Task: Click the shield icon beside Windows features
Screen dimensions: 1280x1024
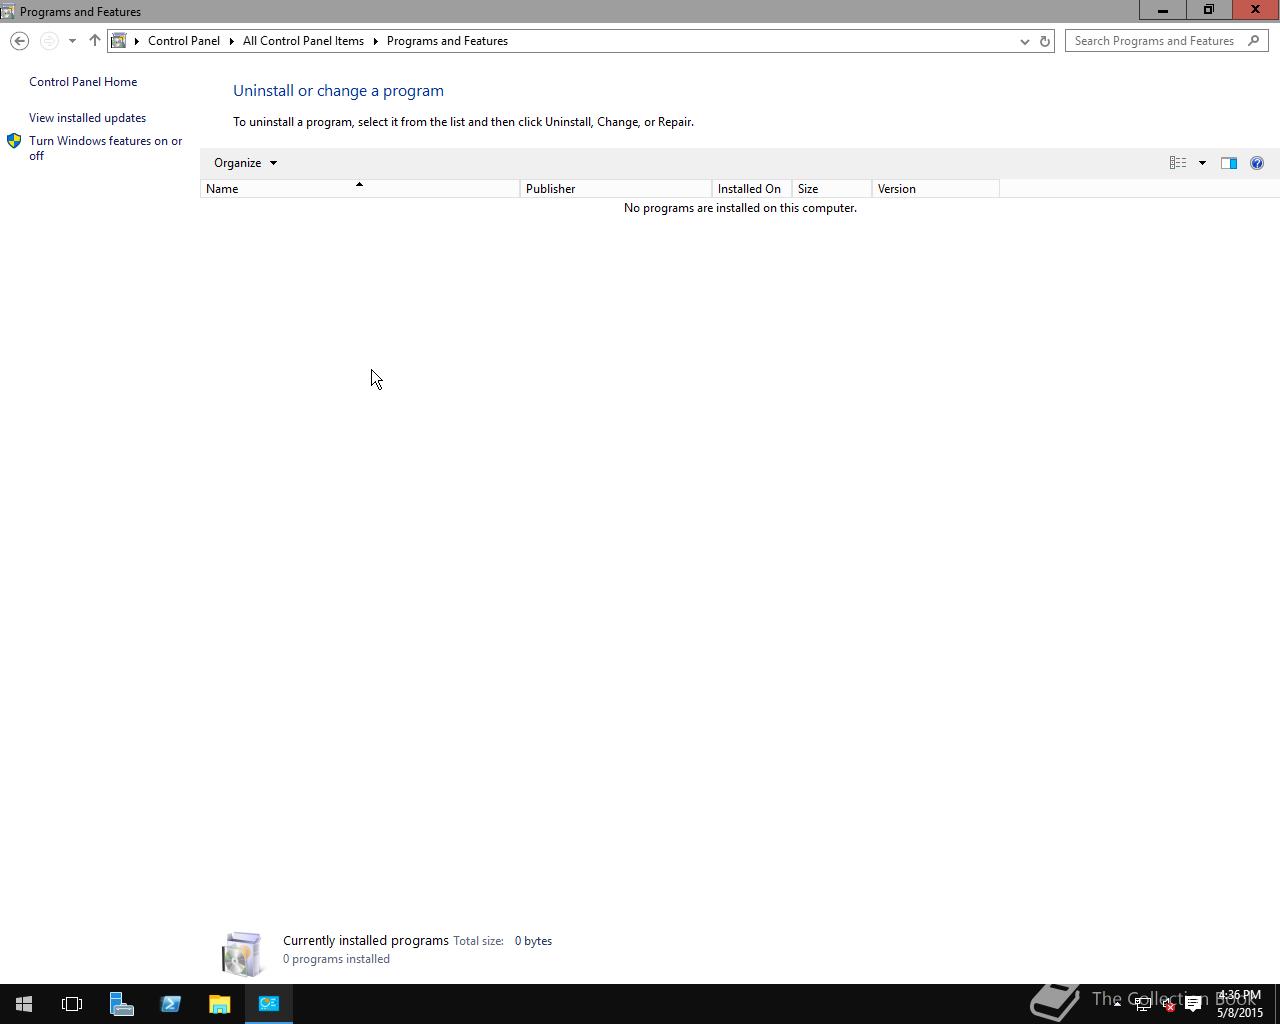Action: (14, 141)
